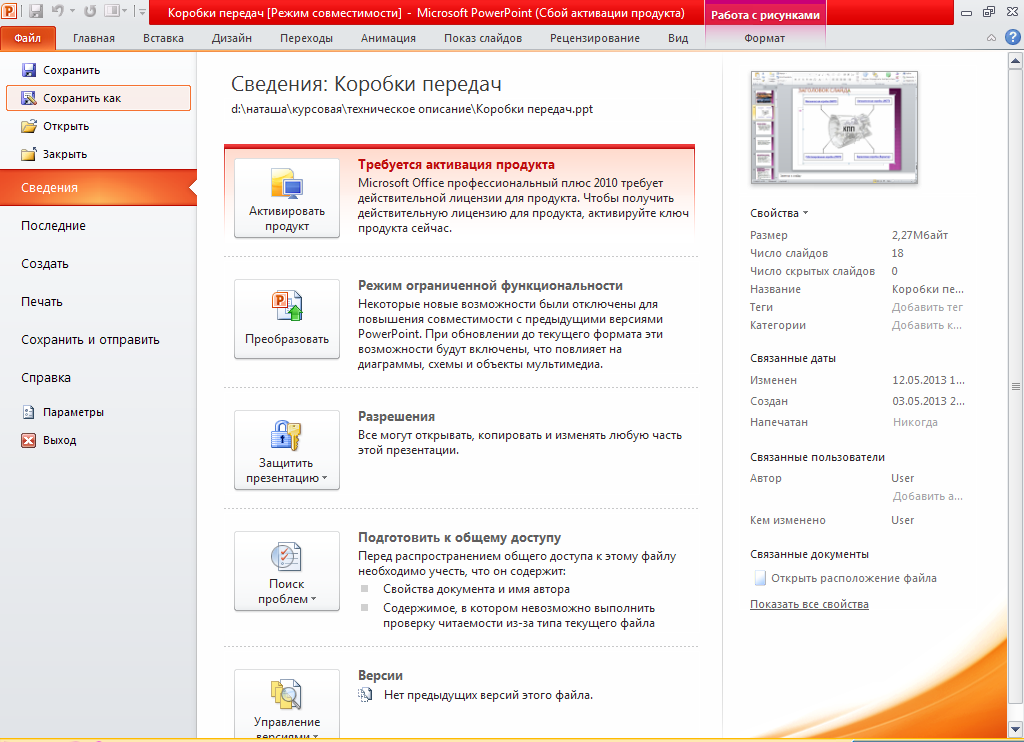Click the Преобразовать convert icon button
The image size is (1024, 742).
(287, 319)
